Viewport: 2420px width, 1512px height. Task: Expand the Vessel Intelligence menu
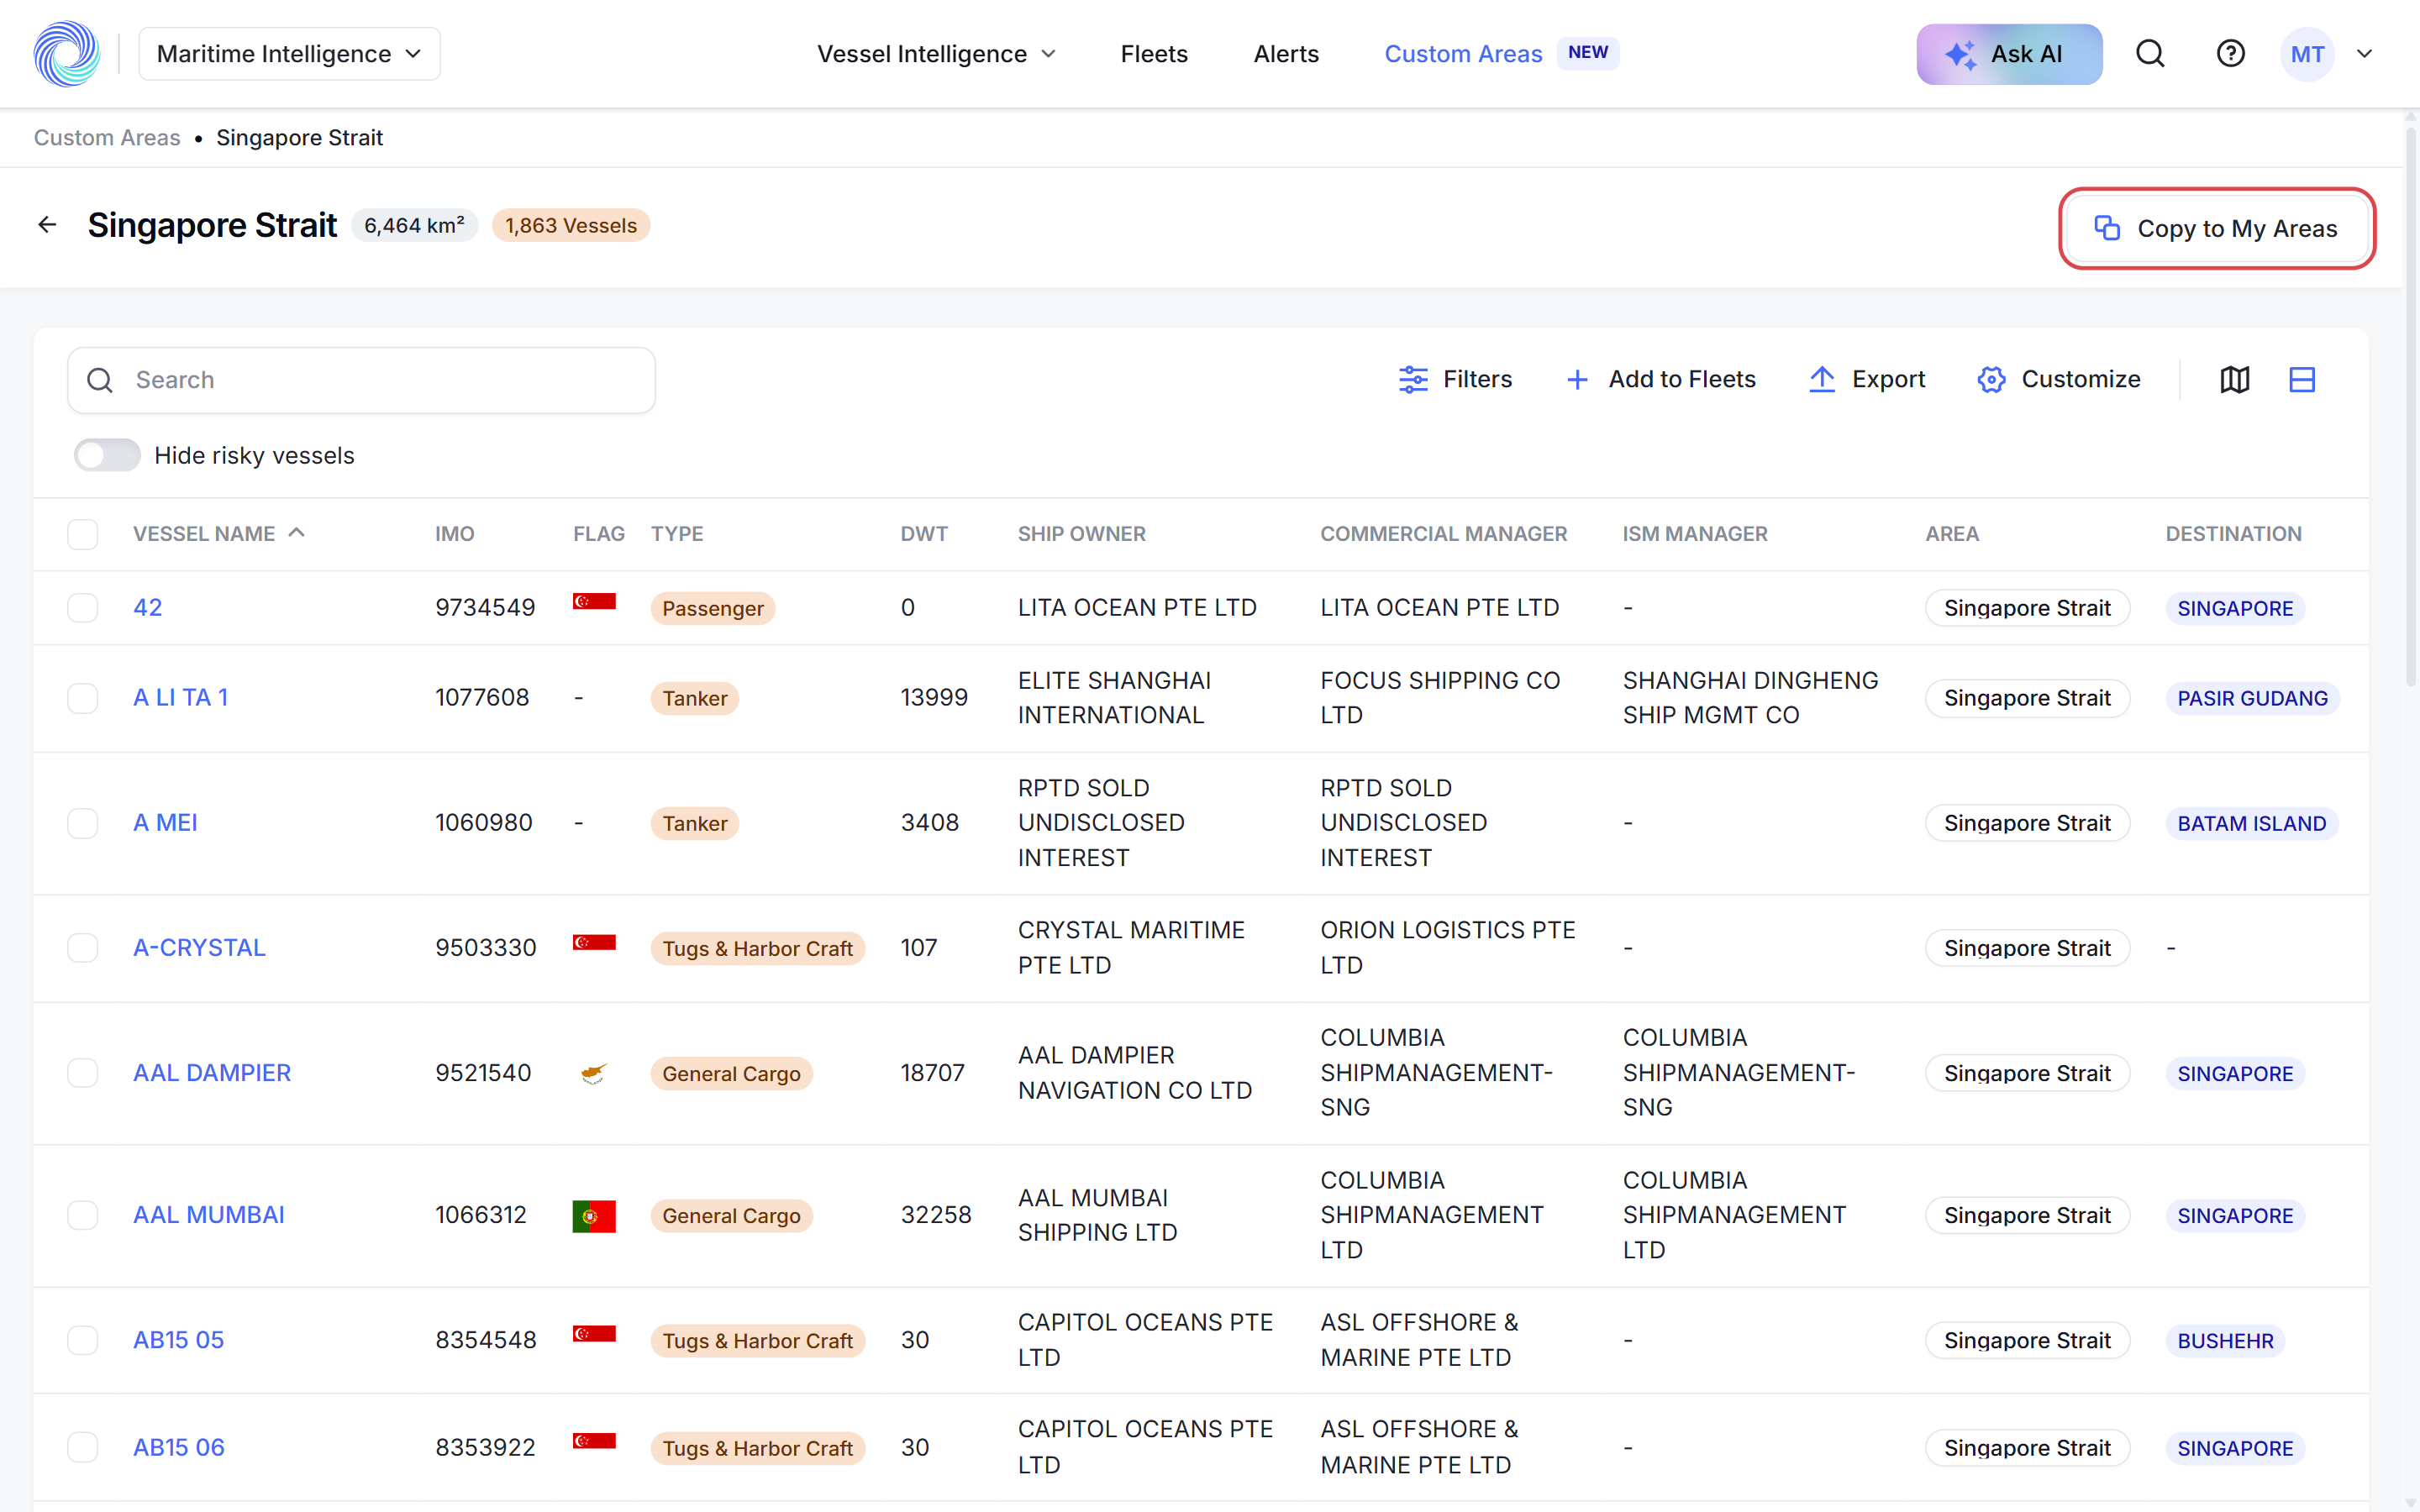click(936, 54)
